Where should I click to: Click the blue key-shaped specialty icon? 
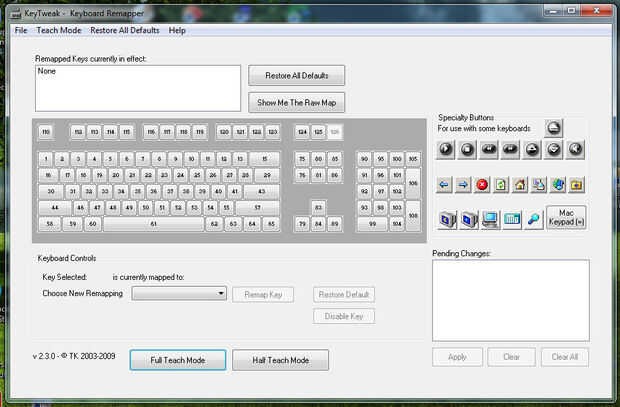tap(533, 219)
